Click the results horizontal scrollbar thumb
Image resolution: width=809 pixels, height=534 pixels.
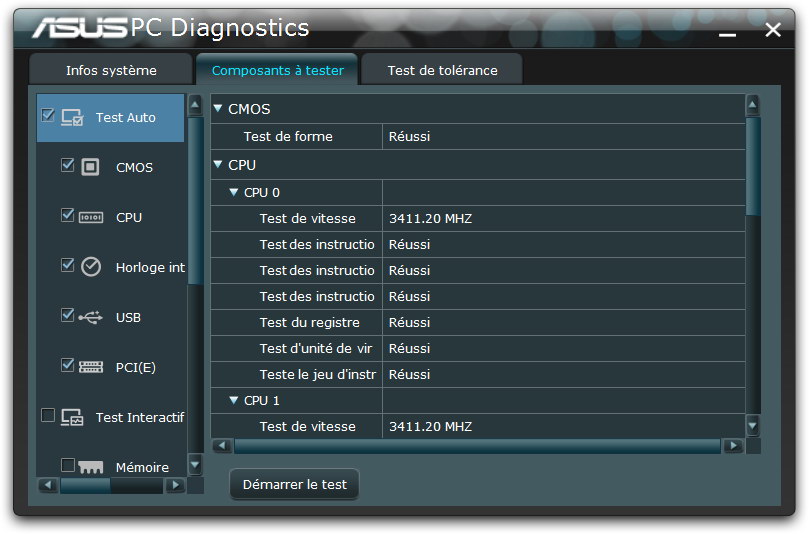(477, 446)
